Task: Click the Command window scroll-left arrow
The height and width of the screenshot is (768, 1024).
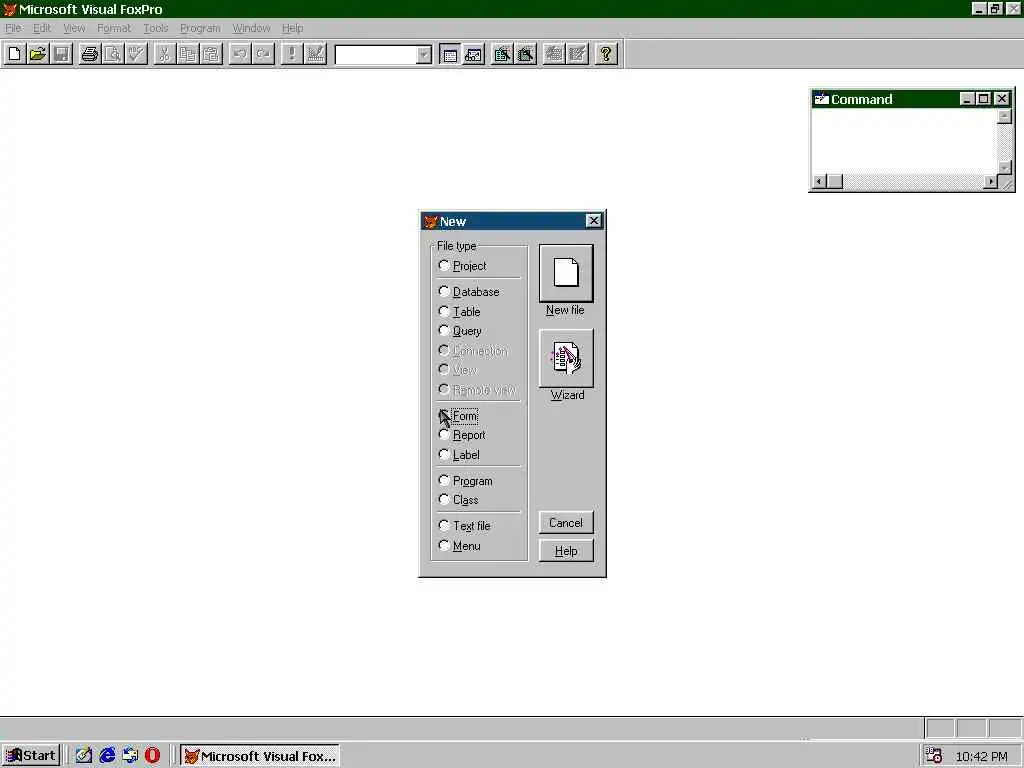Action: tap(820, 181)
